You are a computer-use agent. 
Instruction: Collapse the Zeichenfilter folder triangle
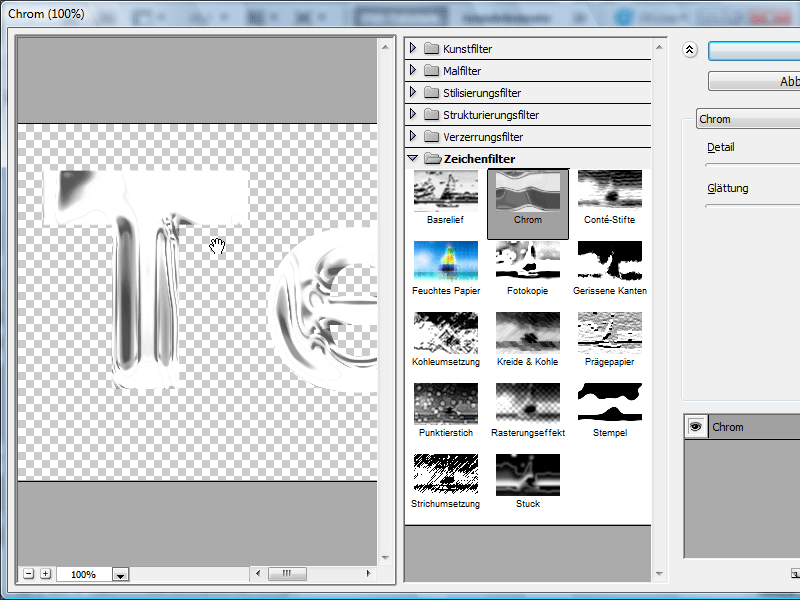(x=413, y=158)
